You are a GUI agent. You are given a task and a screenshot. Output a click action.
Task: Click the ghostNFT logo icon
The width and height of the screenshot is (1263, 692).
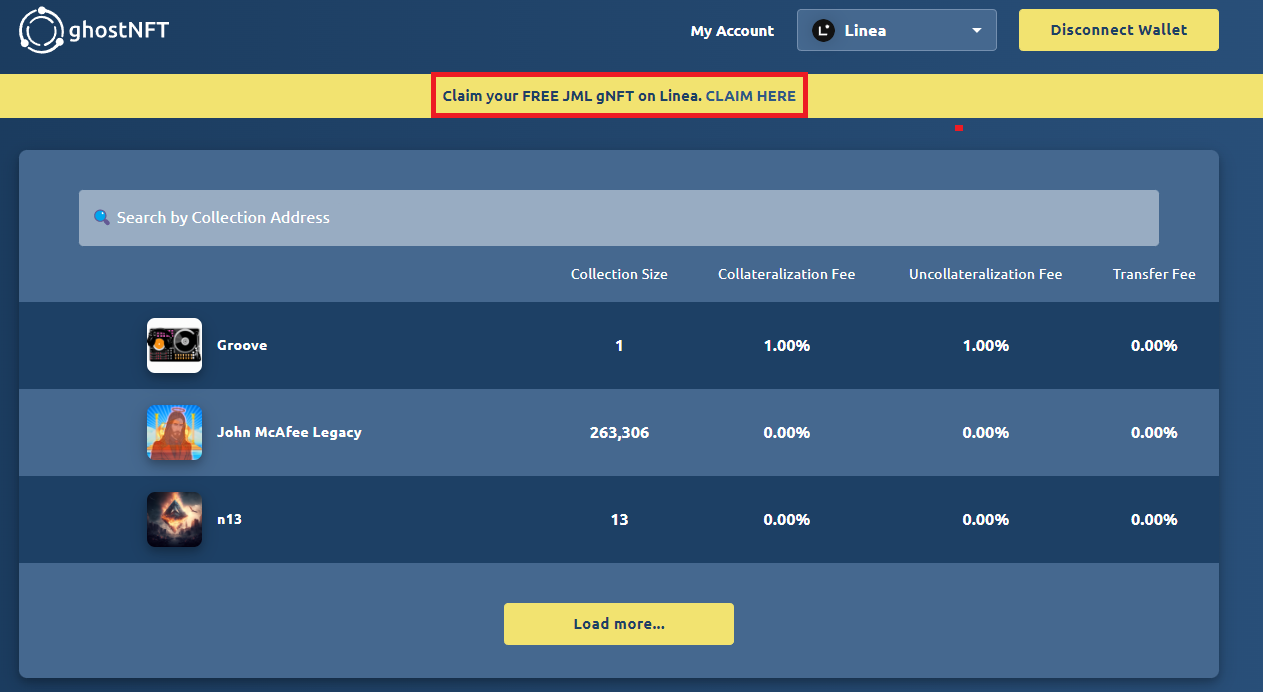click(41, 30)
